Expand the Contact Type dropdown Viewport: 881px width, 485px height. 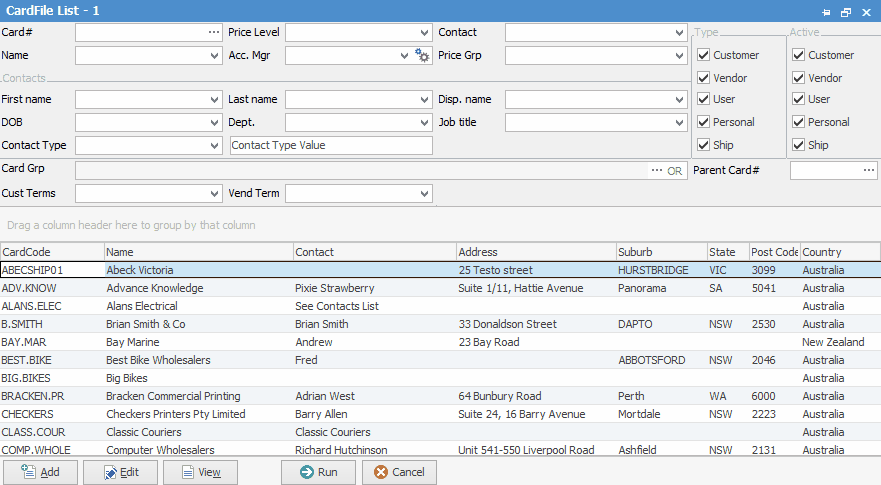pos(214,146)
